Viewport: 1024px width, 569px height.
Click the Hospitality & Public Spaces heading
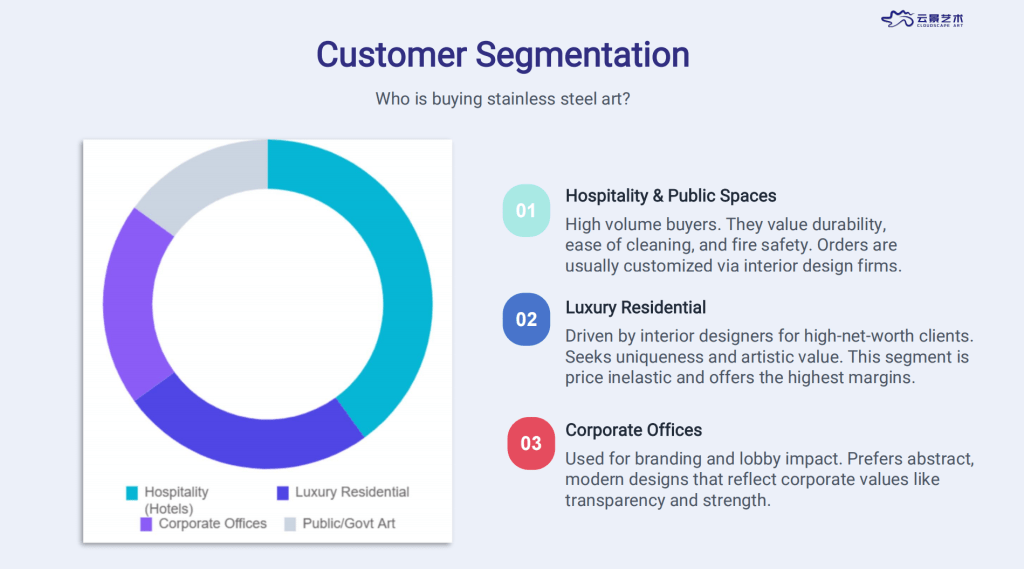(x=671, y=196)
